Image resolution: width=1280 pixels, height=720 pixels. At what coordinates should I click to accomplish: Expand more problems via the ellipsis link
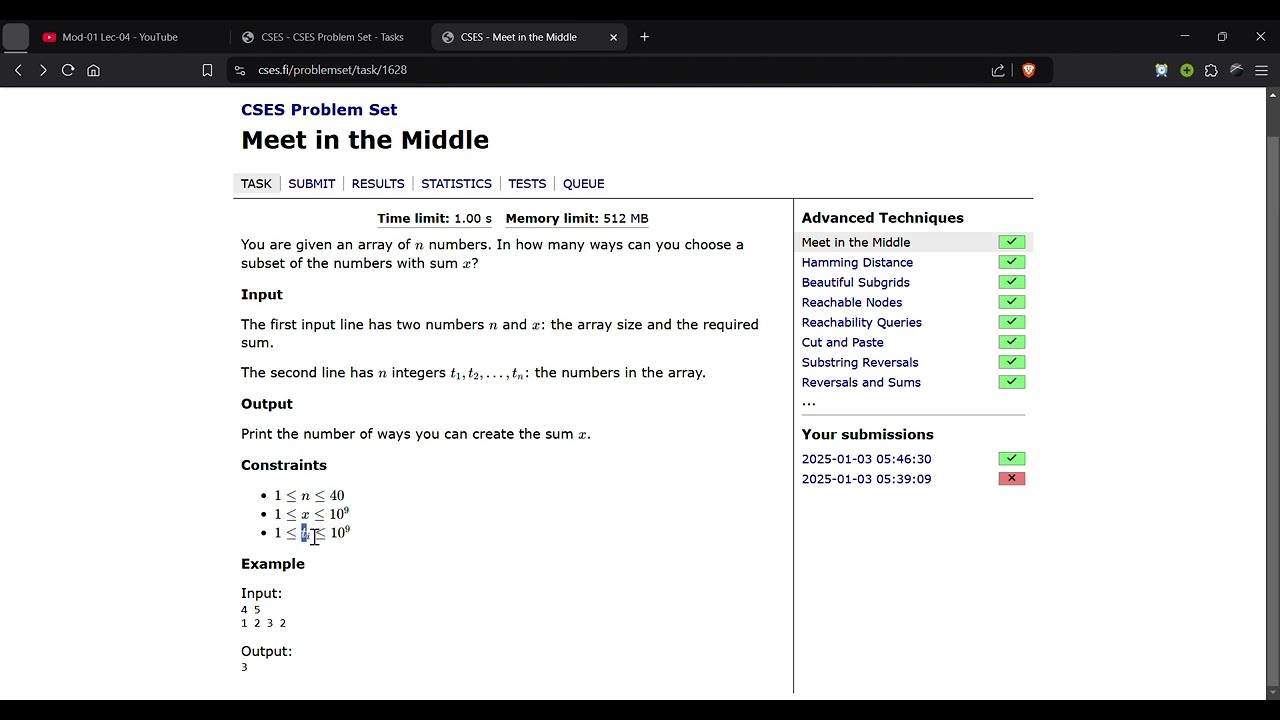[808, 402]
